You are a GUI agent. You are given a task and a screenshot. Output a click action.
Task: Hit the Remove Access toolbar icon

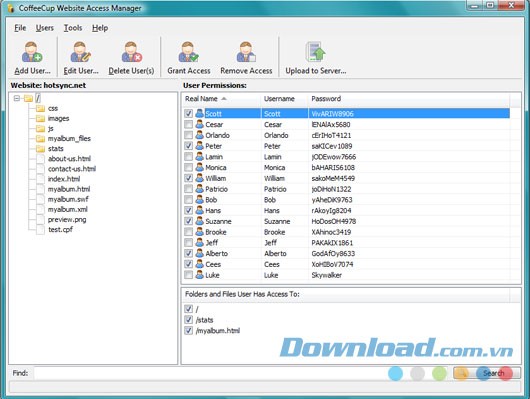click(246, 52)
